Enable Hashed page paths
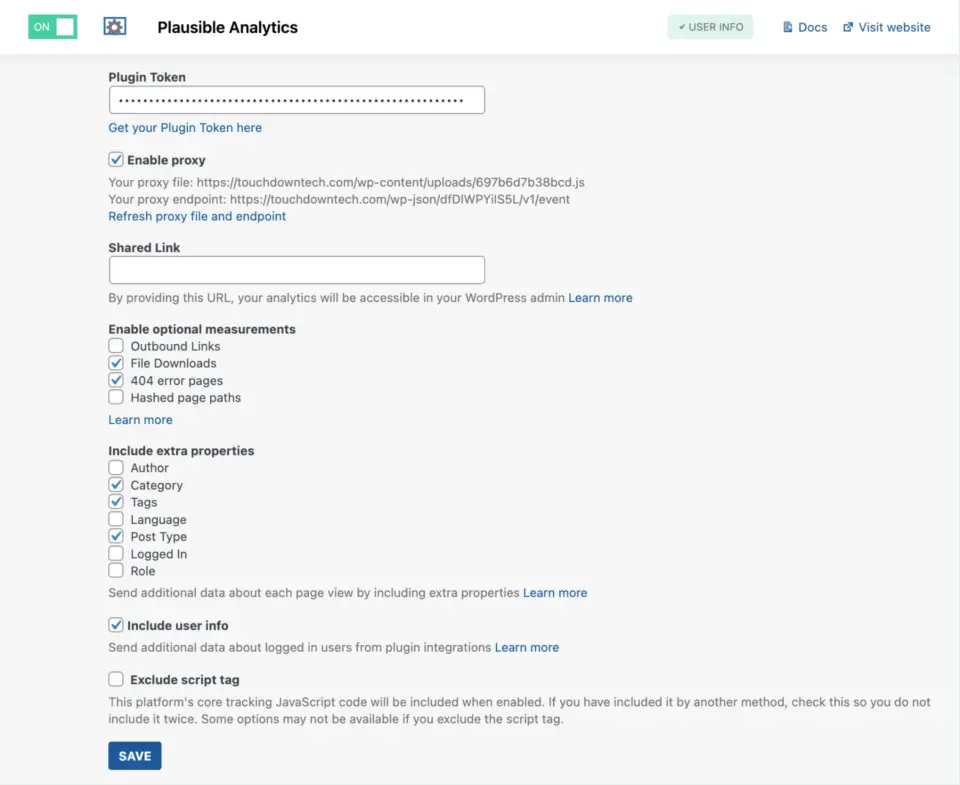Image resolution: width=960 pixels, height=785 pixels. tap(116, 397)
